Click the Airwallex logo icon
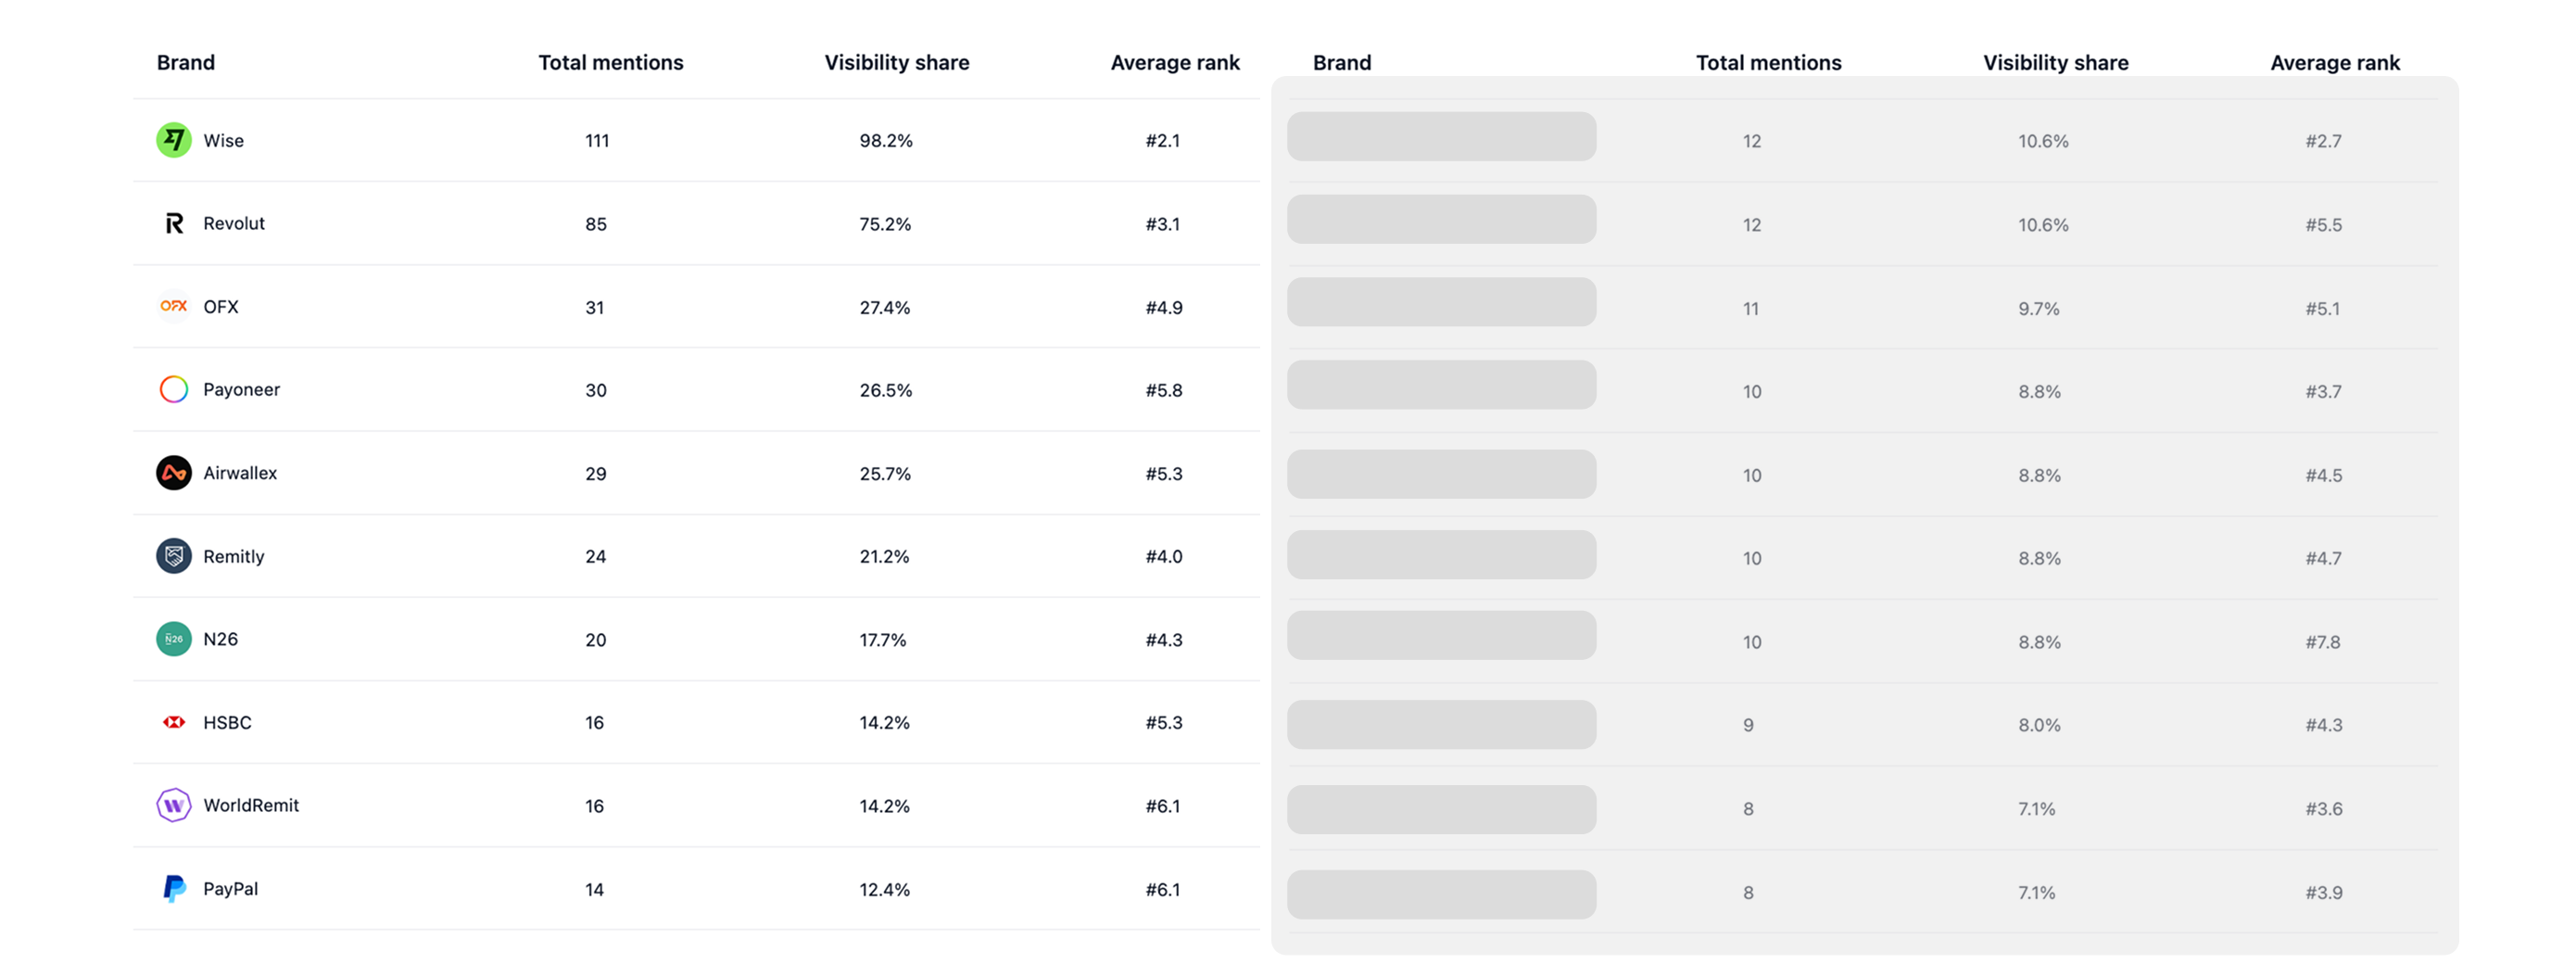The width and height of the screenshot is (2576, 964). [174, 473]
